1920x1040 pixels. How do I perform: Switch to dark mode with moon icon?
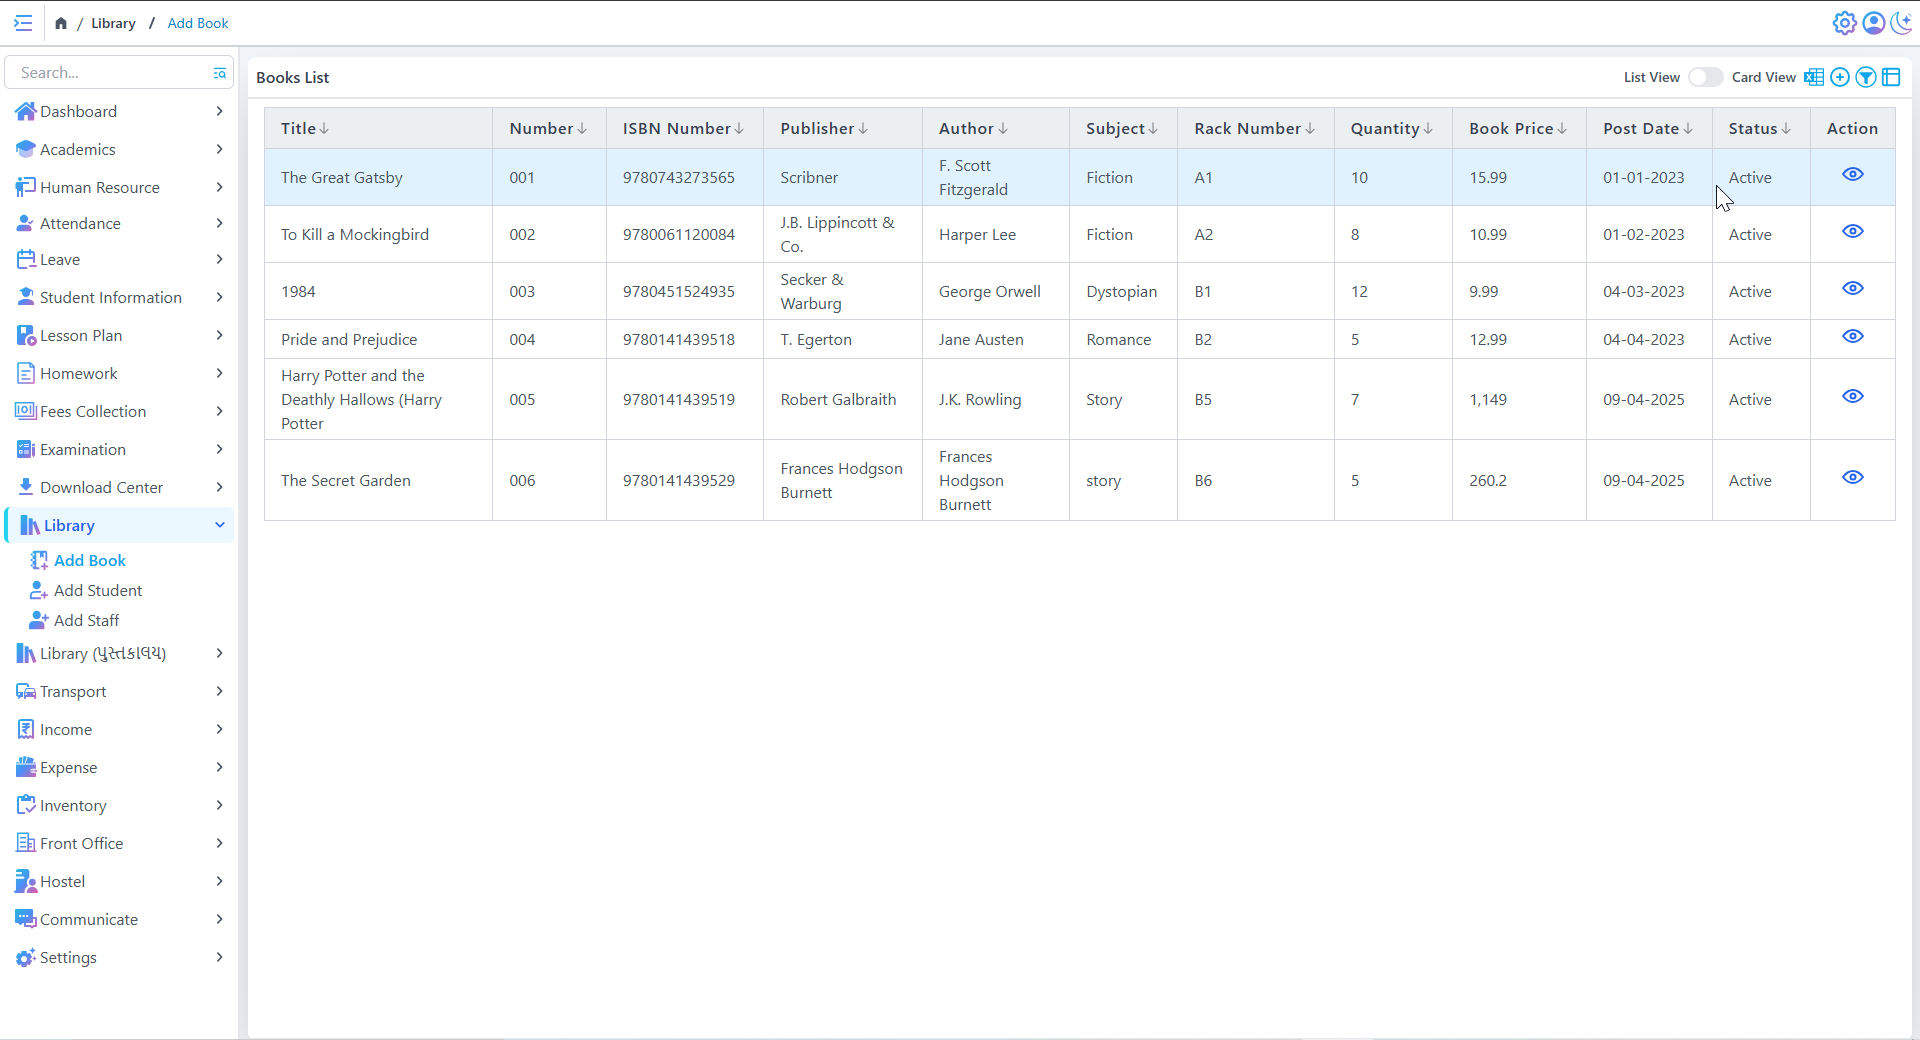(x=1901, y=23)
